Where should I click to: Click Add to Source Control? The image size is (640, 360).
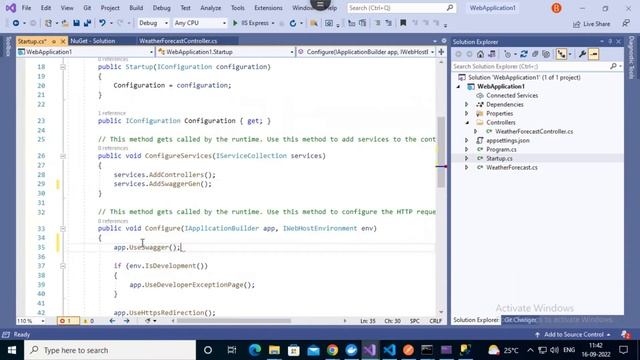573,335
